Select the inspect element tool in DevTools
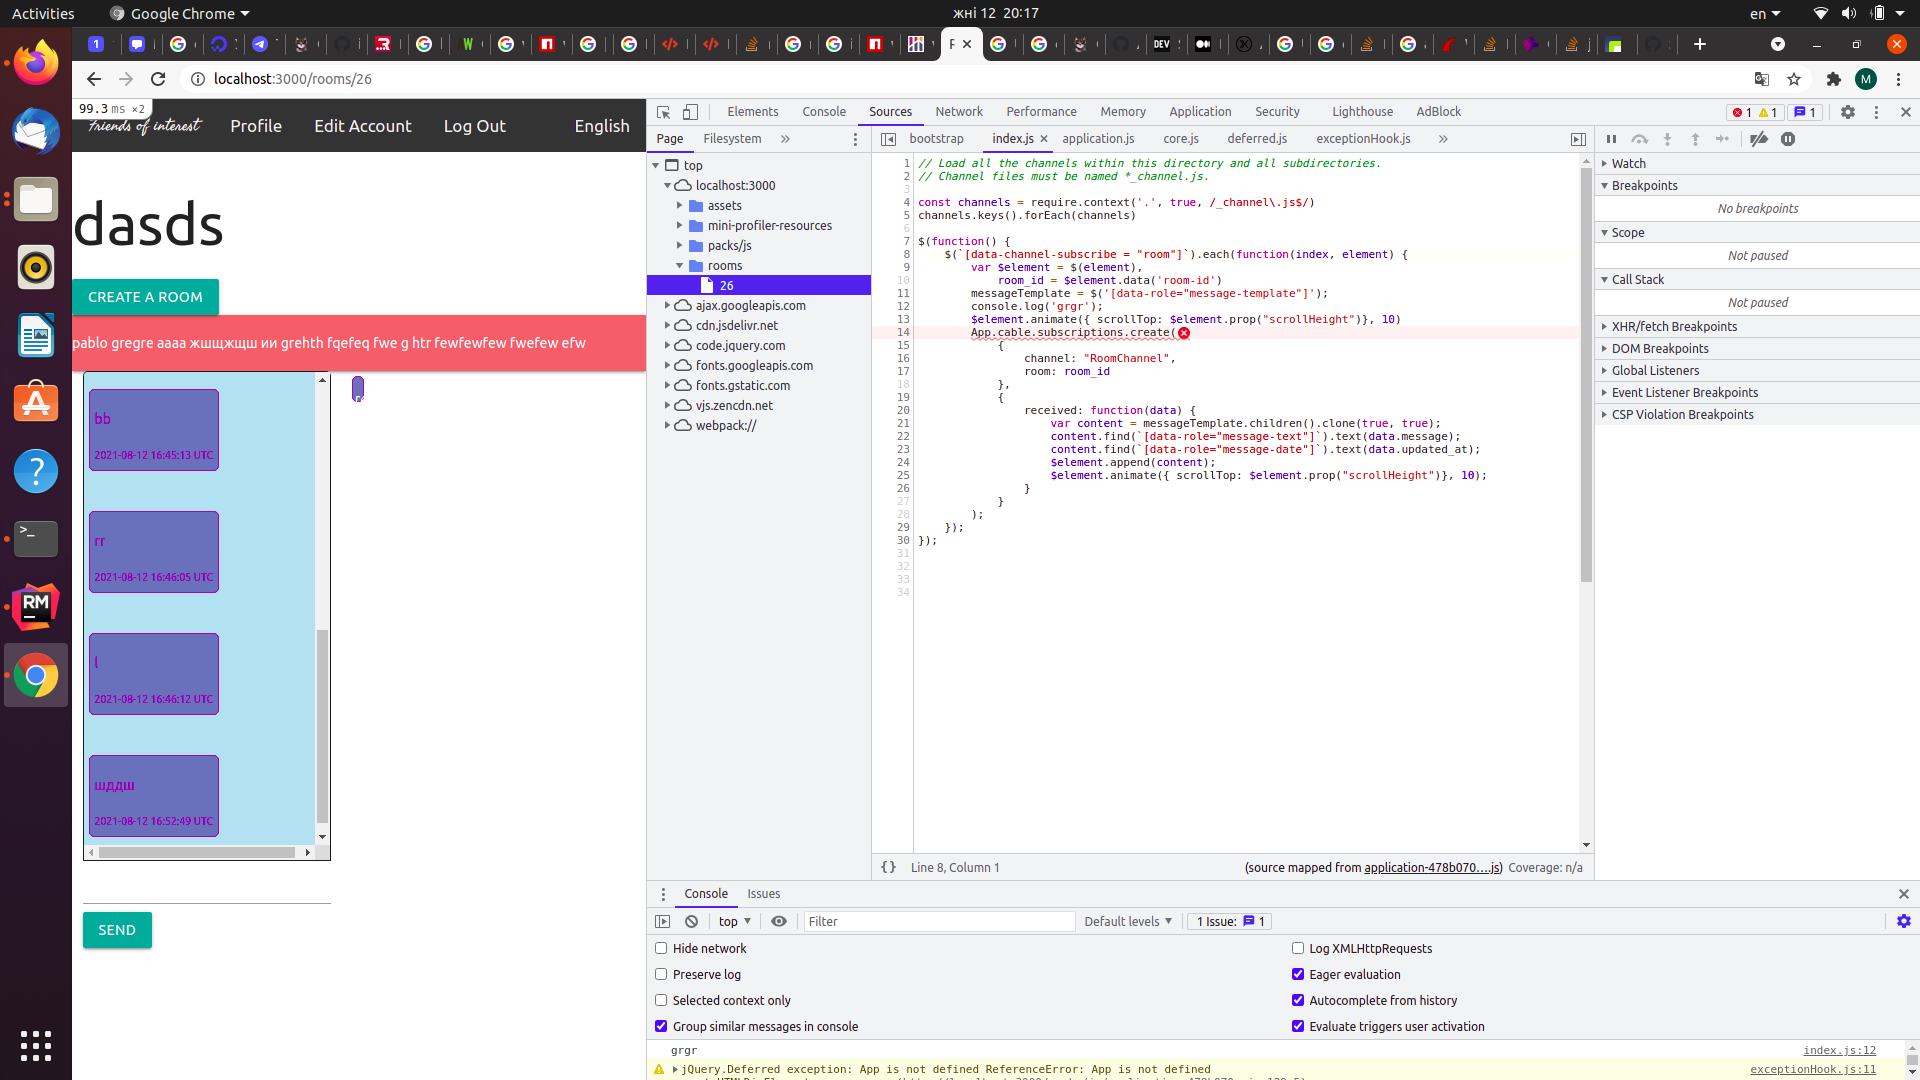This screenshot has width=1920, height=1080. pyautogui.click(x=662, y=112)
